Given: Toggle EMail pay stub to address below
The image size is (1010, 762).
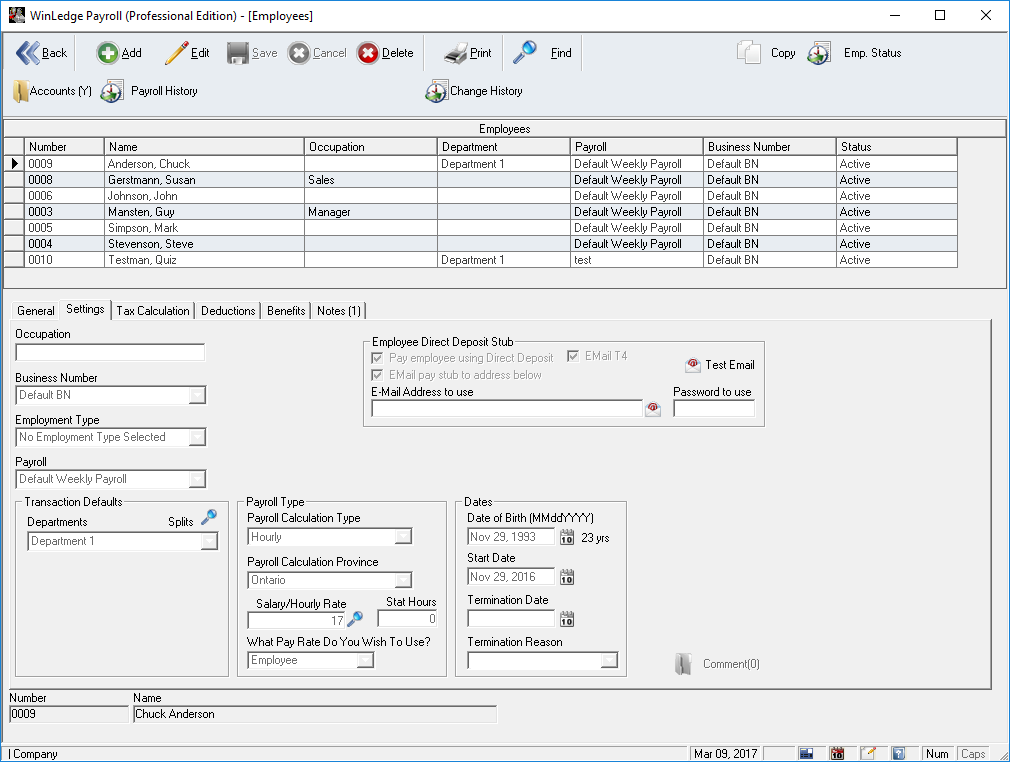Looking at the screenshot, I should point(377,375).
